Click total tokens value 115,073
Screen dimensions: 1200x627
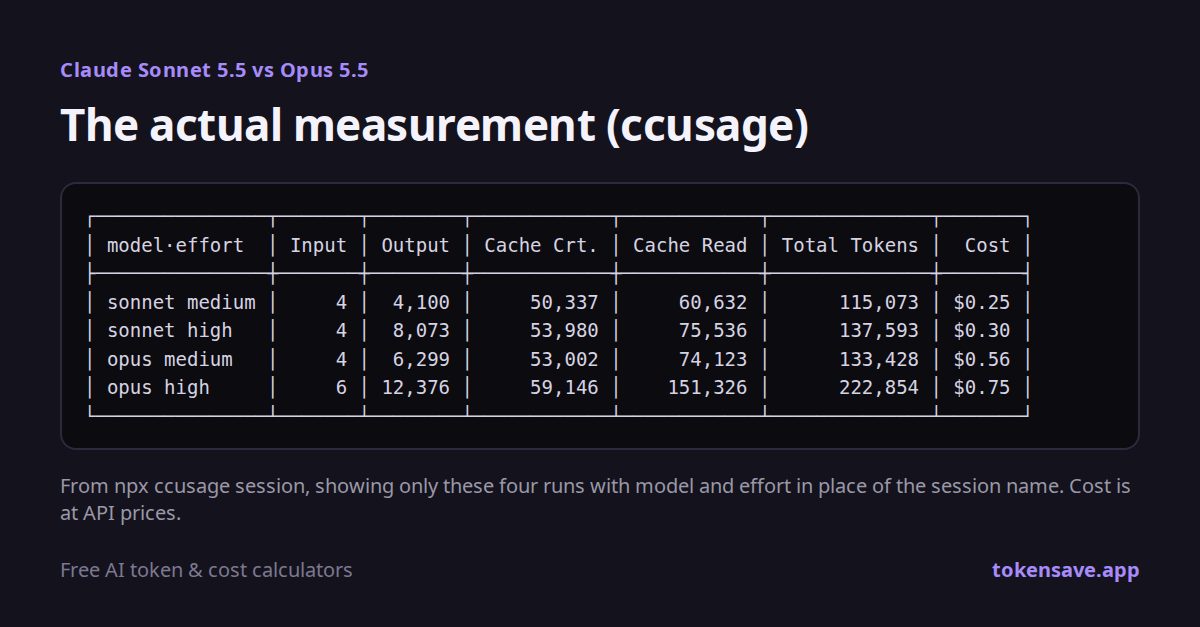pyautogui.click(x=878, y=302)
